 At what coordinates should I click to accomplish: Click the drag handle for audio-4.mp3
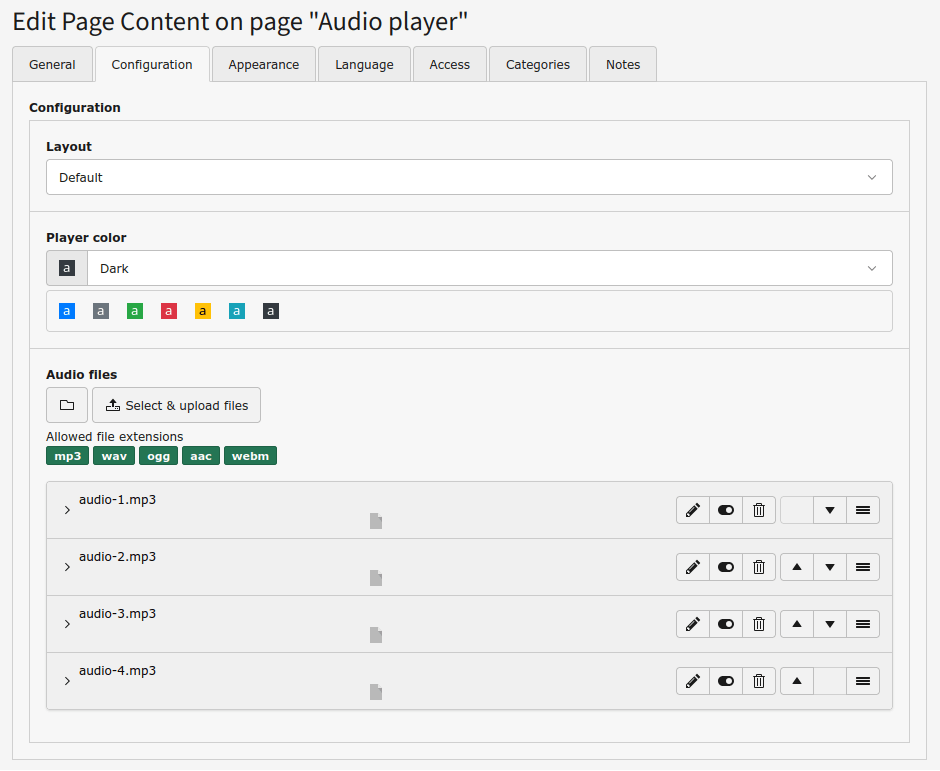pos(863,681)
